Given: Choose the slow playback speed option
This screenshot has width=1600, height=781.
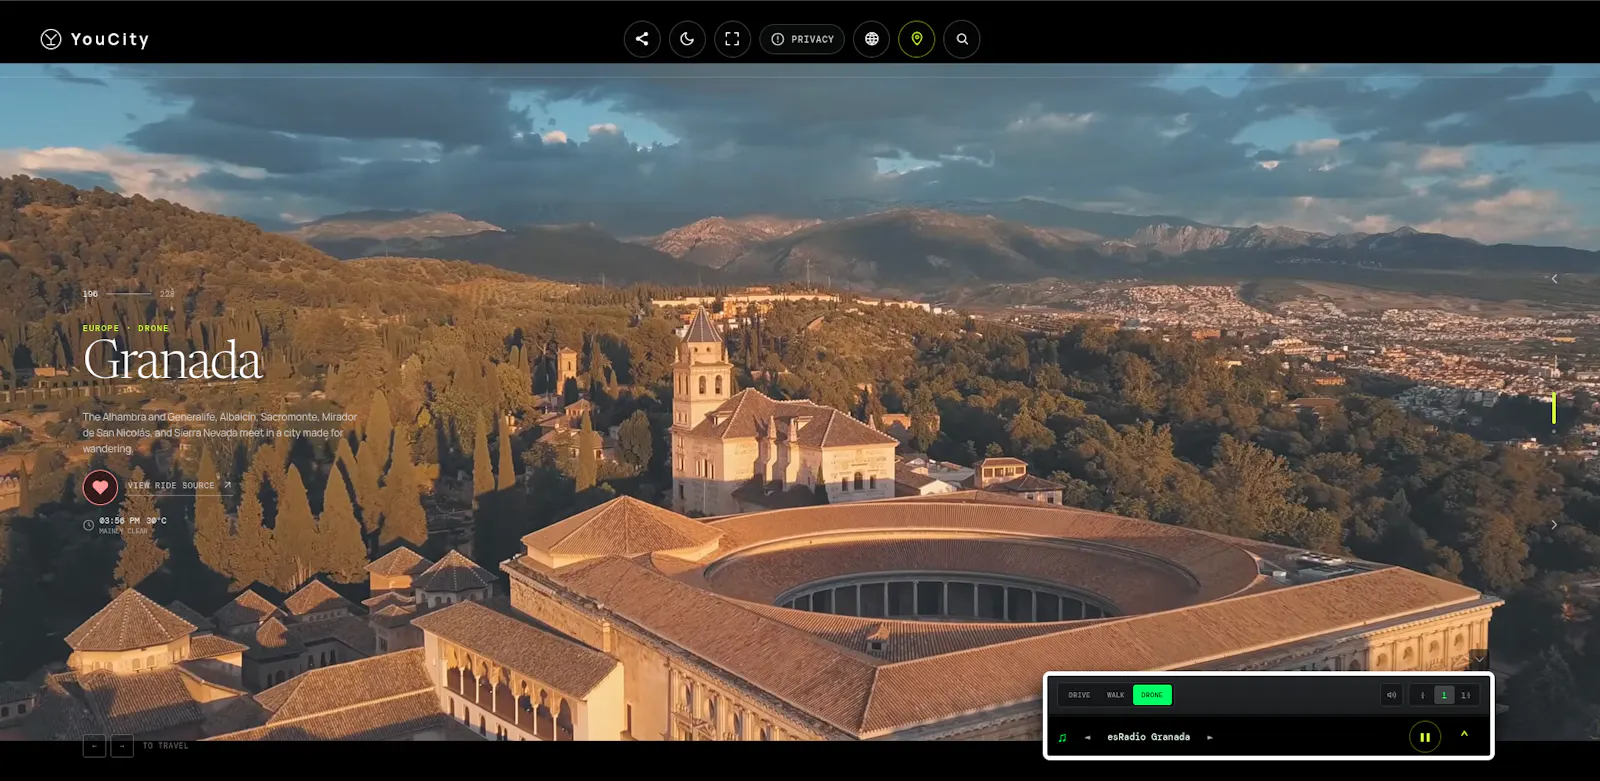Looking at the screenshot, I should [1422, 695].
